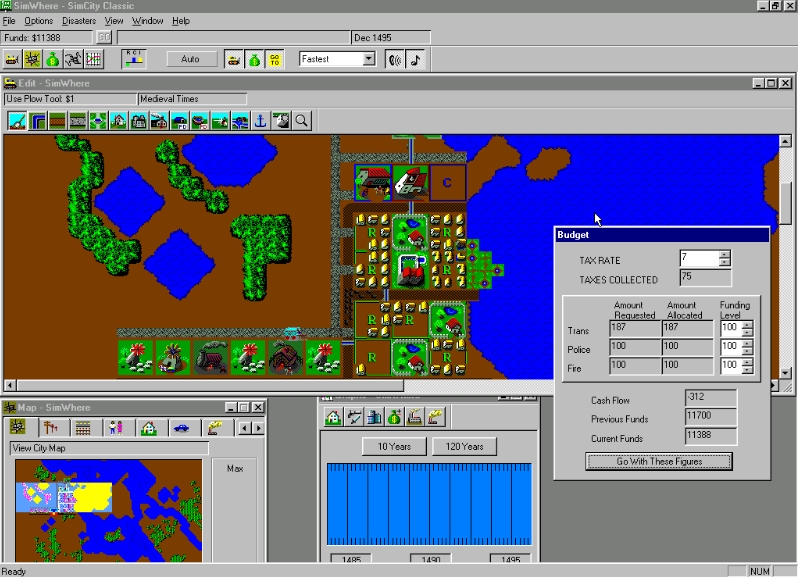Switch to city map tab
This screenshot has width=798, height=577.
pos(18,427)
